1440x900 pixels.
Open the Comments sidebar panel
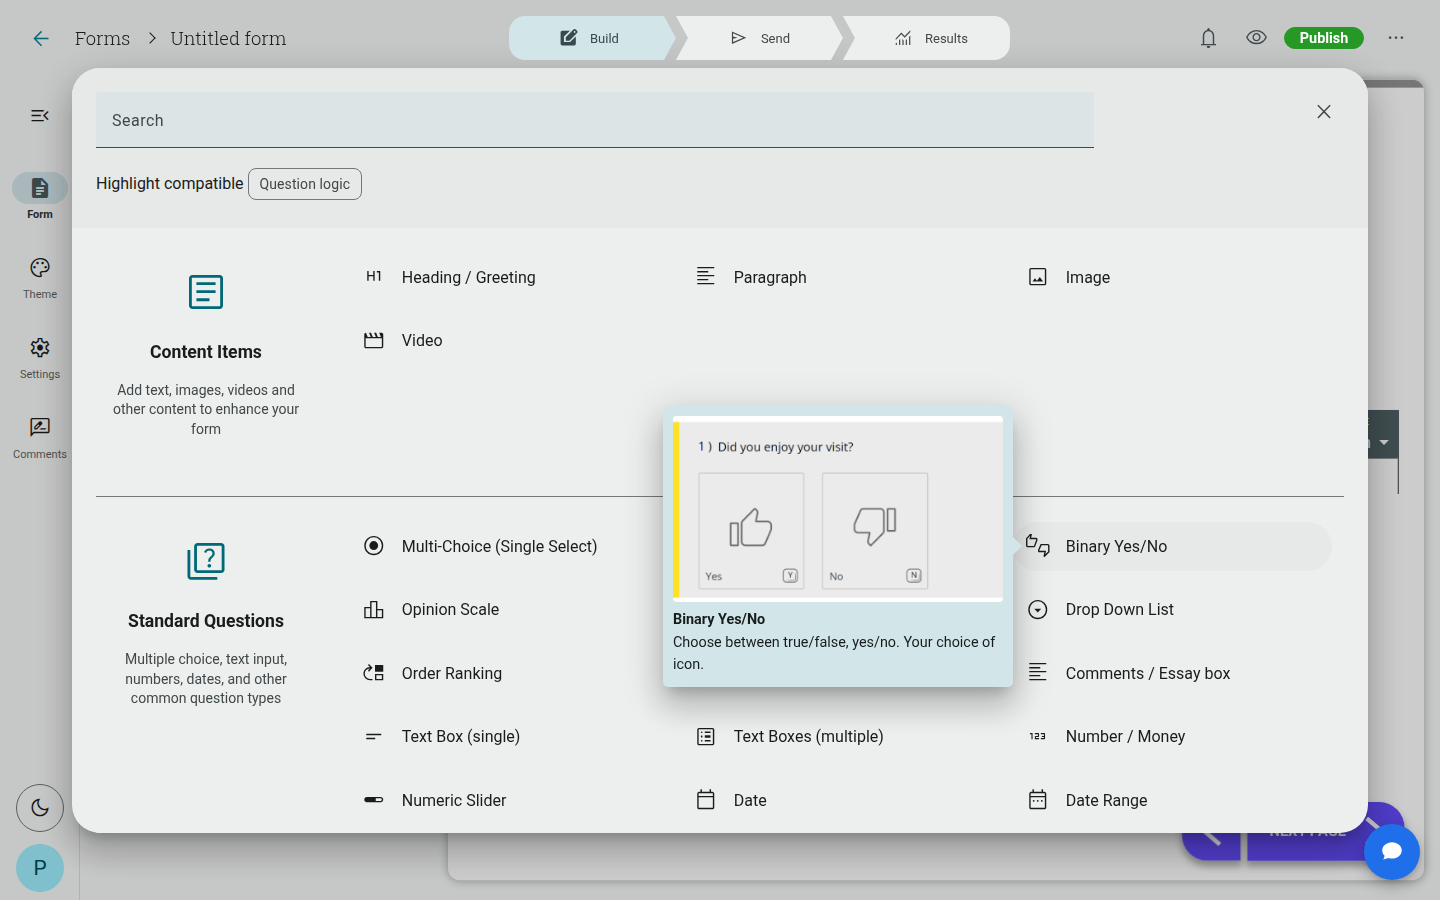click(x=40, y=438)
